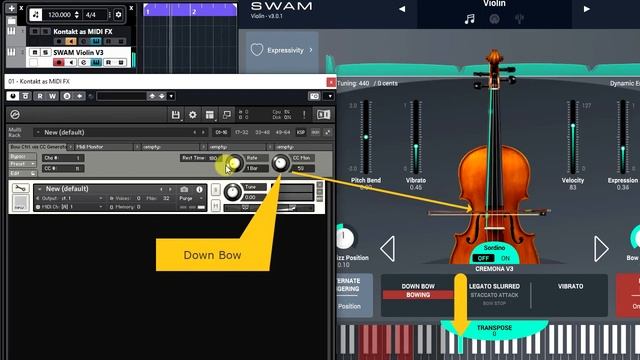Toggle Kontakt minimized view icon
The width and height of the screenshot is (640, 360).
click(x=227, y=115)
